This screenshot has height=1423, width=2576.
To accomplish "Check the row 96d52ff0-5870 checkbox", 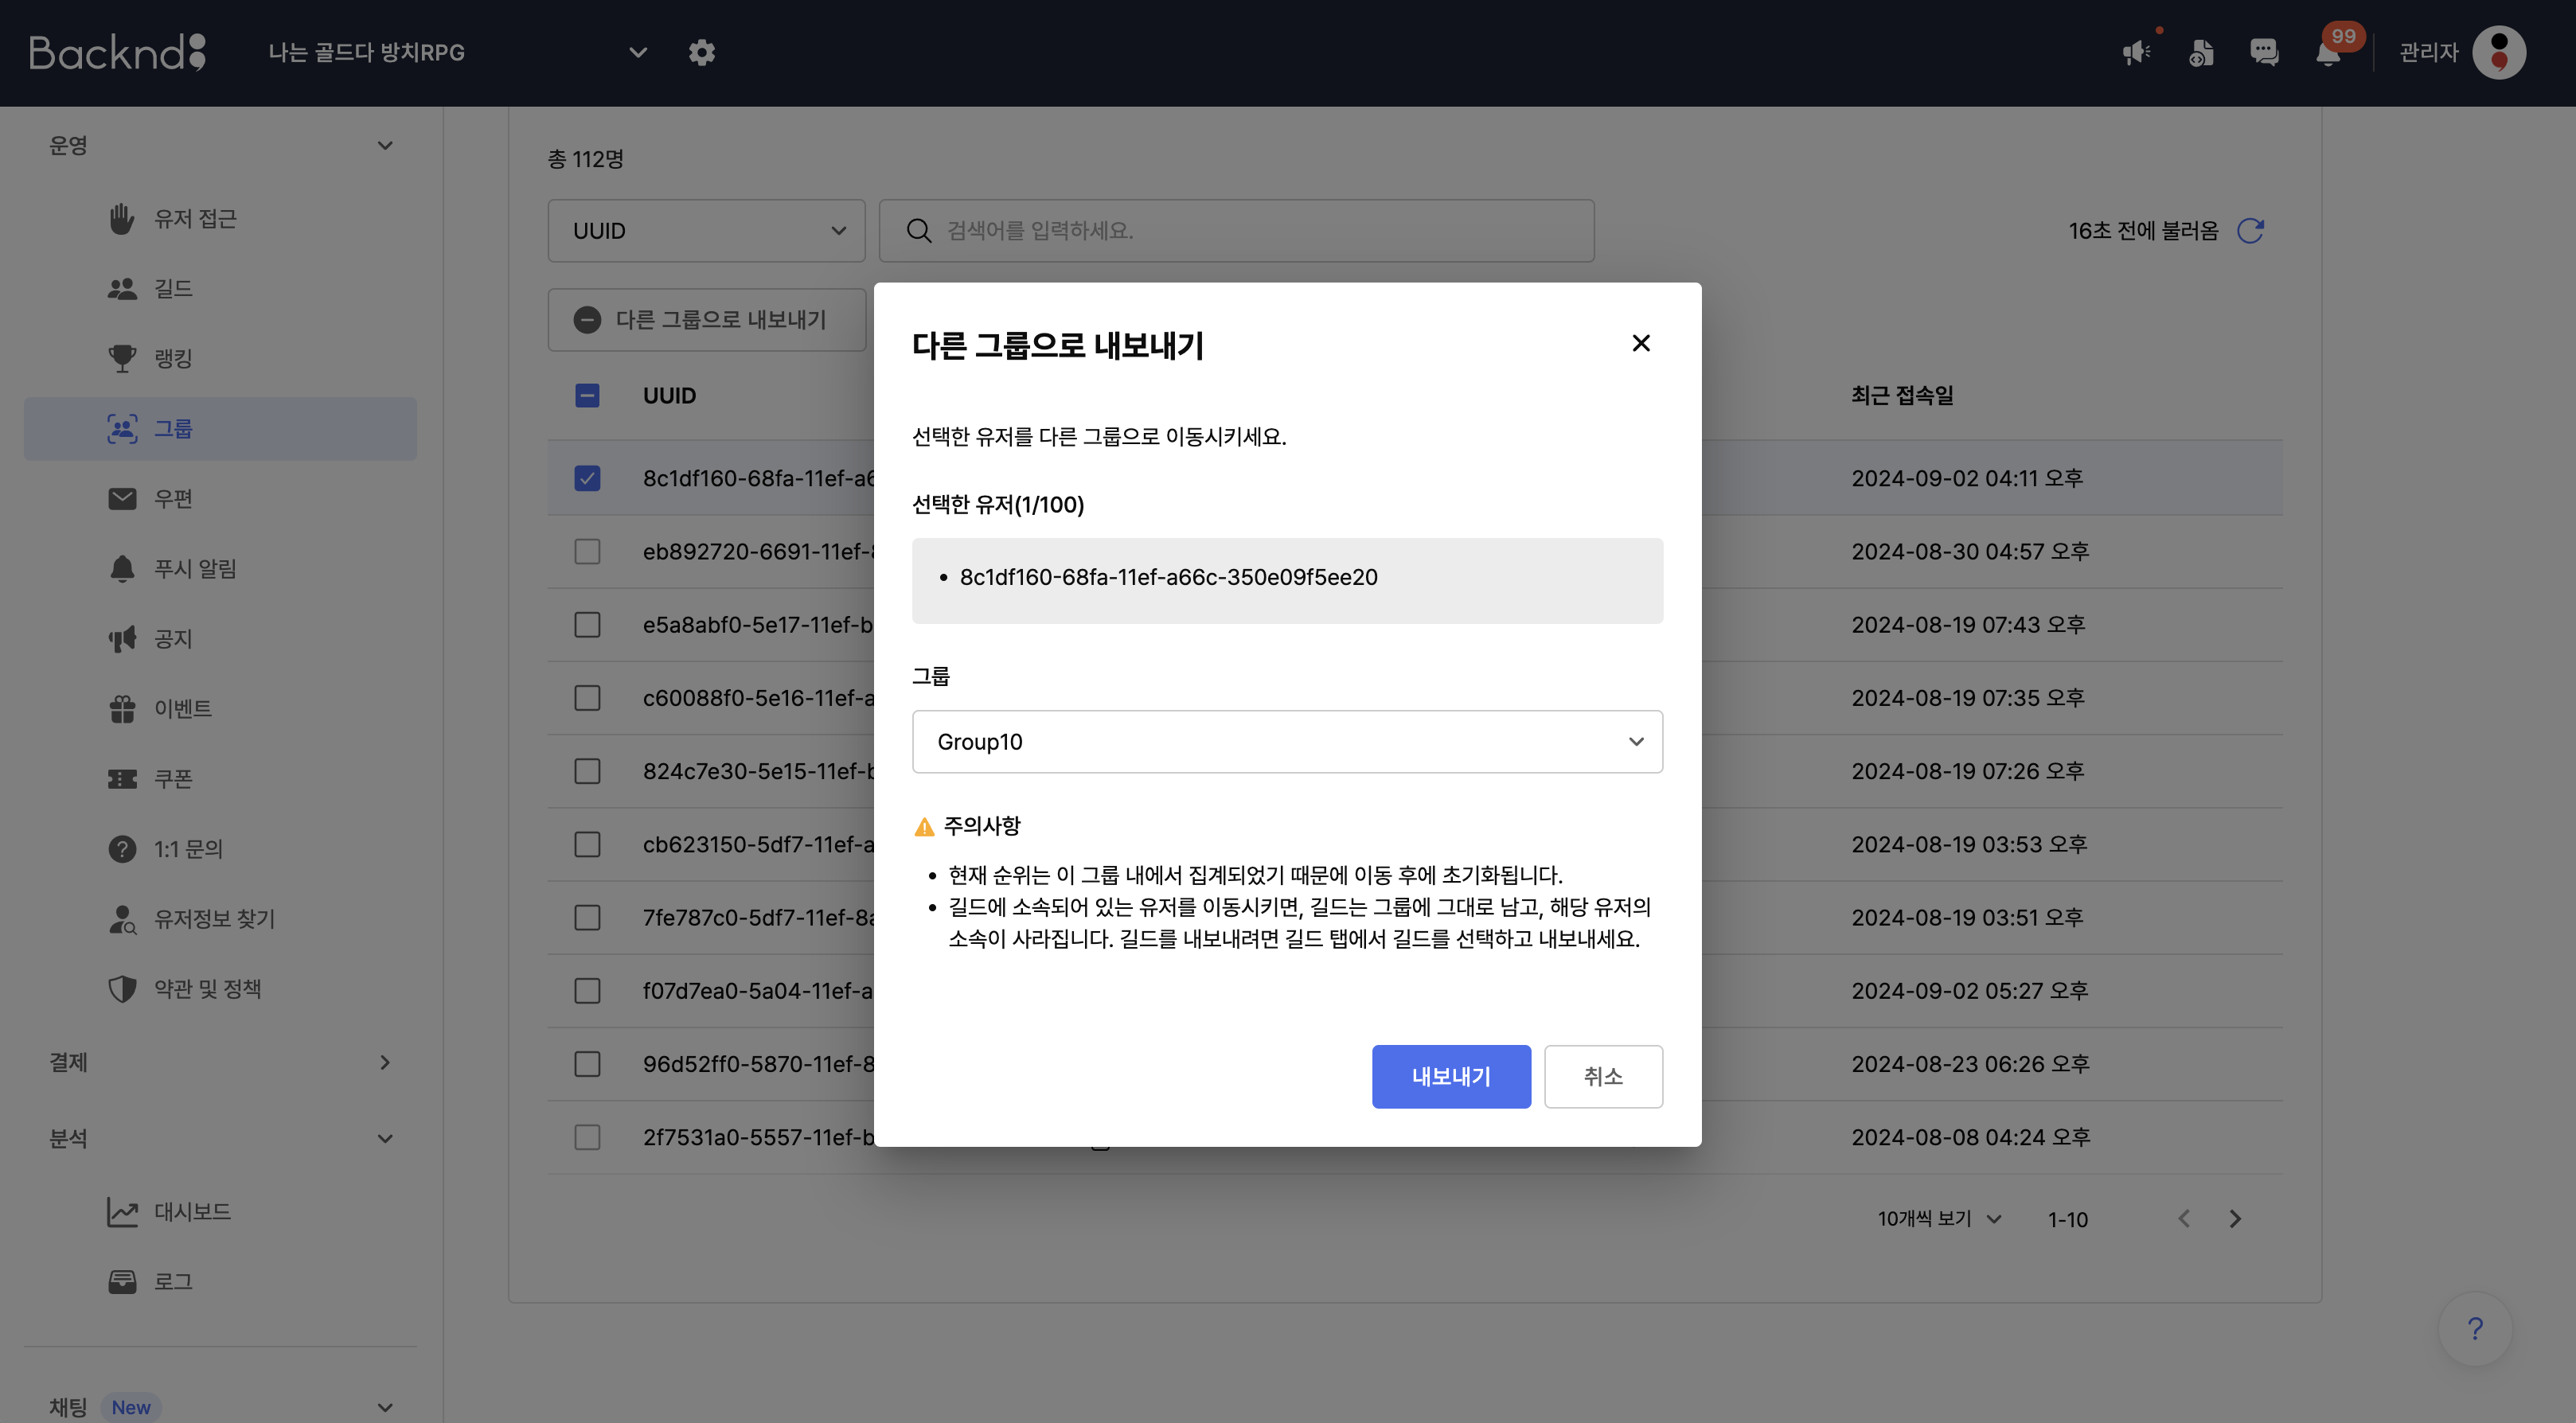I will pos(587,1064).
